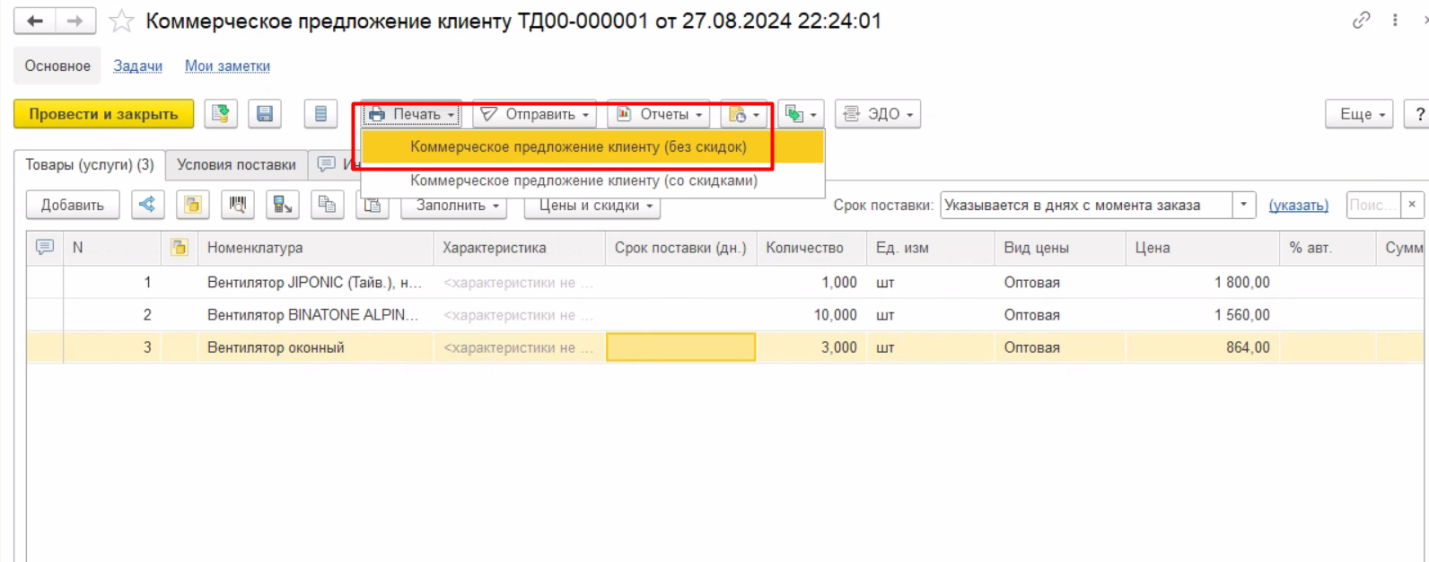Open Срок поставки combo box arrow
This screenshot has width=1429, height=562.
(x=1244, y=205)
